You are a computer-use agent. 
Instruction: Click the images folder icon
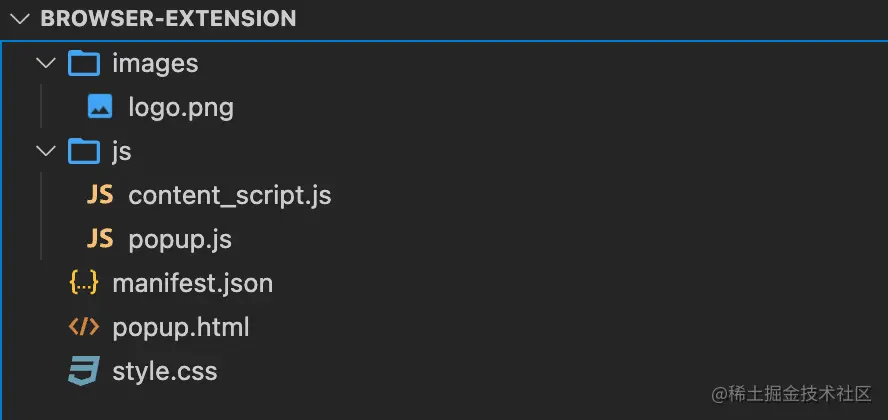(84, 63)
